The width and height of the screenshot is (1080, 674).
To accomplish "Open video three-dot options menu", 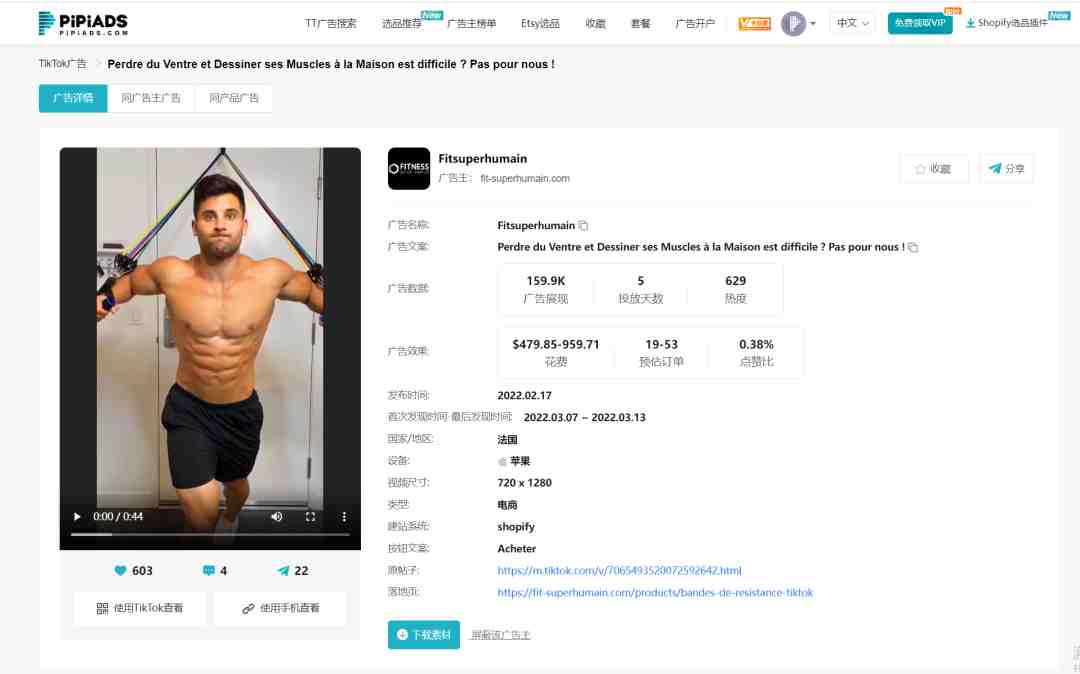I will click(344, 516).
